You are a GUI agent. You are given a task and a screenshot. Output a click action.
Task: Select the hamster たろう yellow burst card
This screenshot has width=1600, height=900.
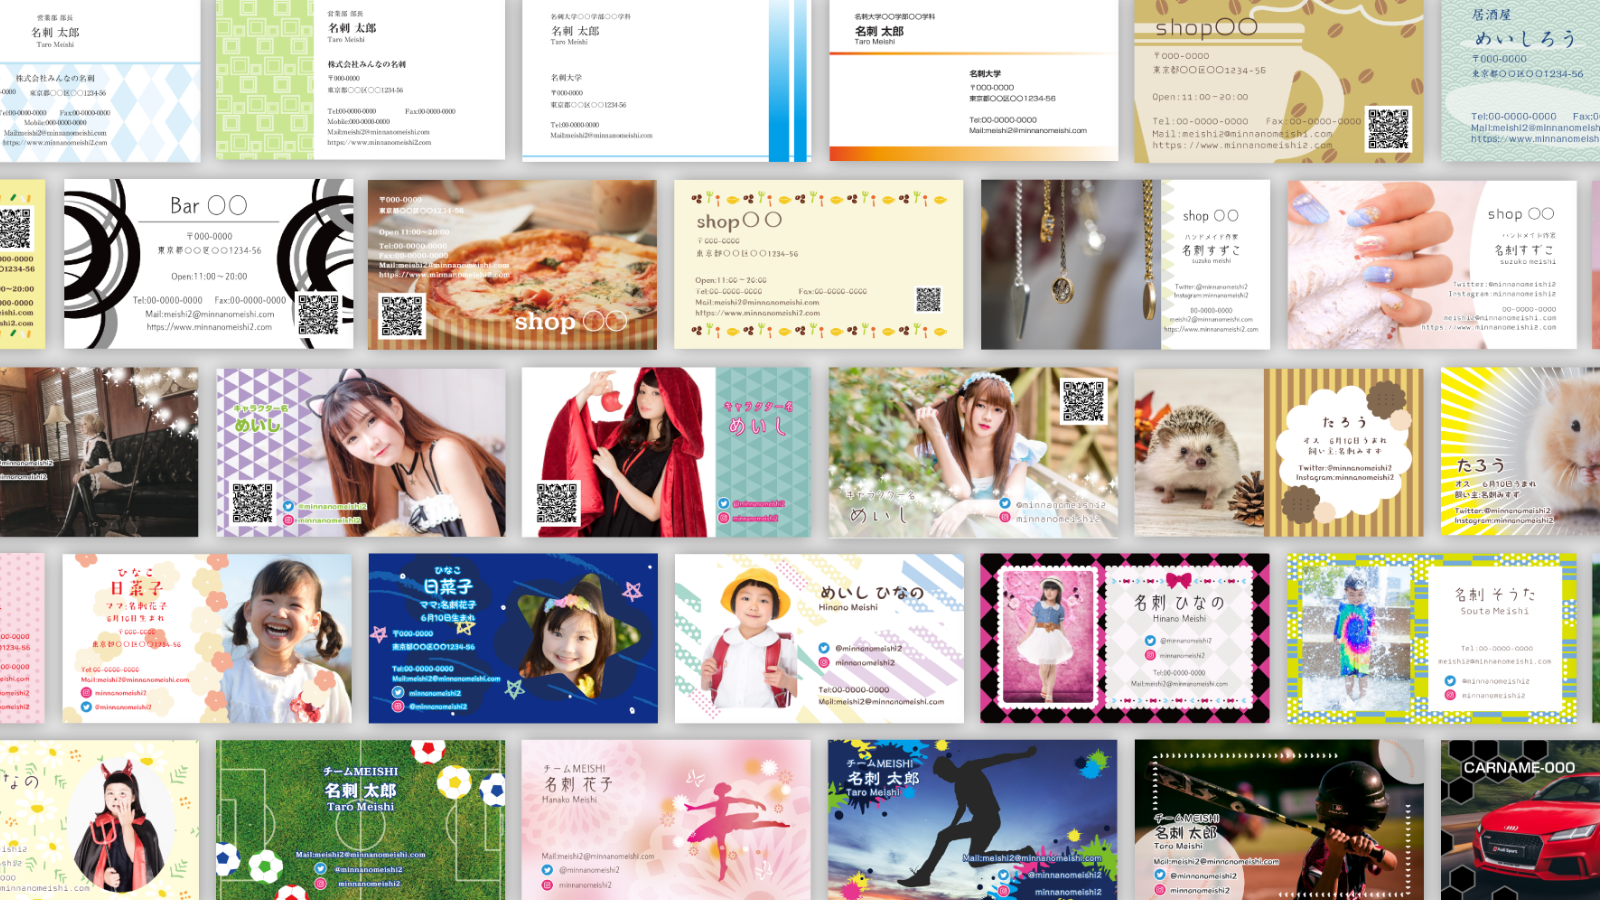[x=1520, y=450]
